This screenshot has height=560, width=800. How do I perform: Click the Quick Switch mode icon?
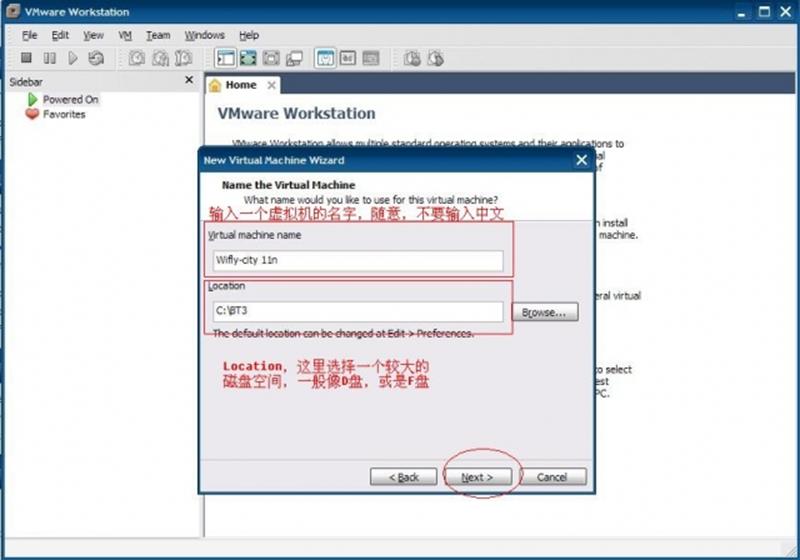[x=271, y=58]
